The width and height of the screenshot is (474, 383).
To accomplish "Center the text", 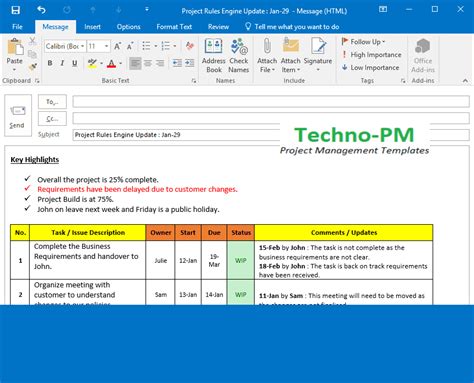I will pyautogui.click(x=148, y=63).
